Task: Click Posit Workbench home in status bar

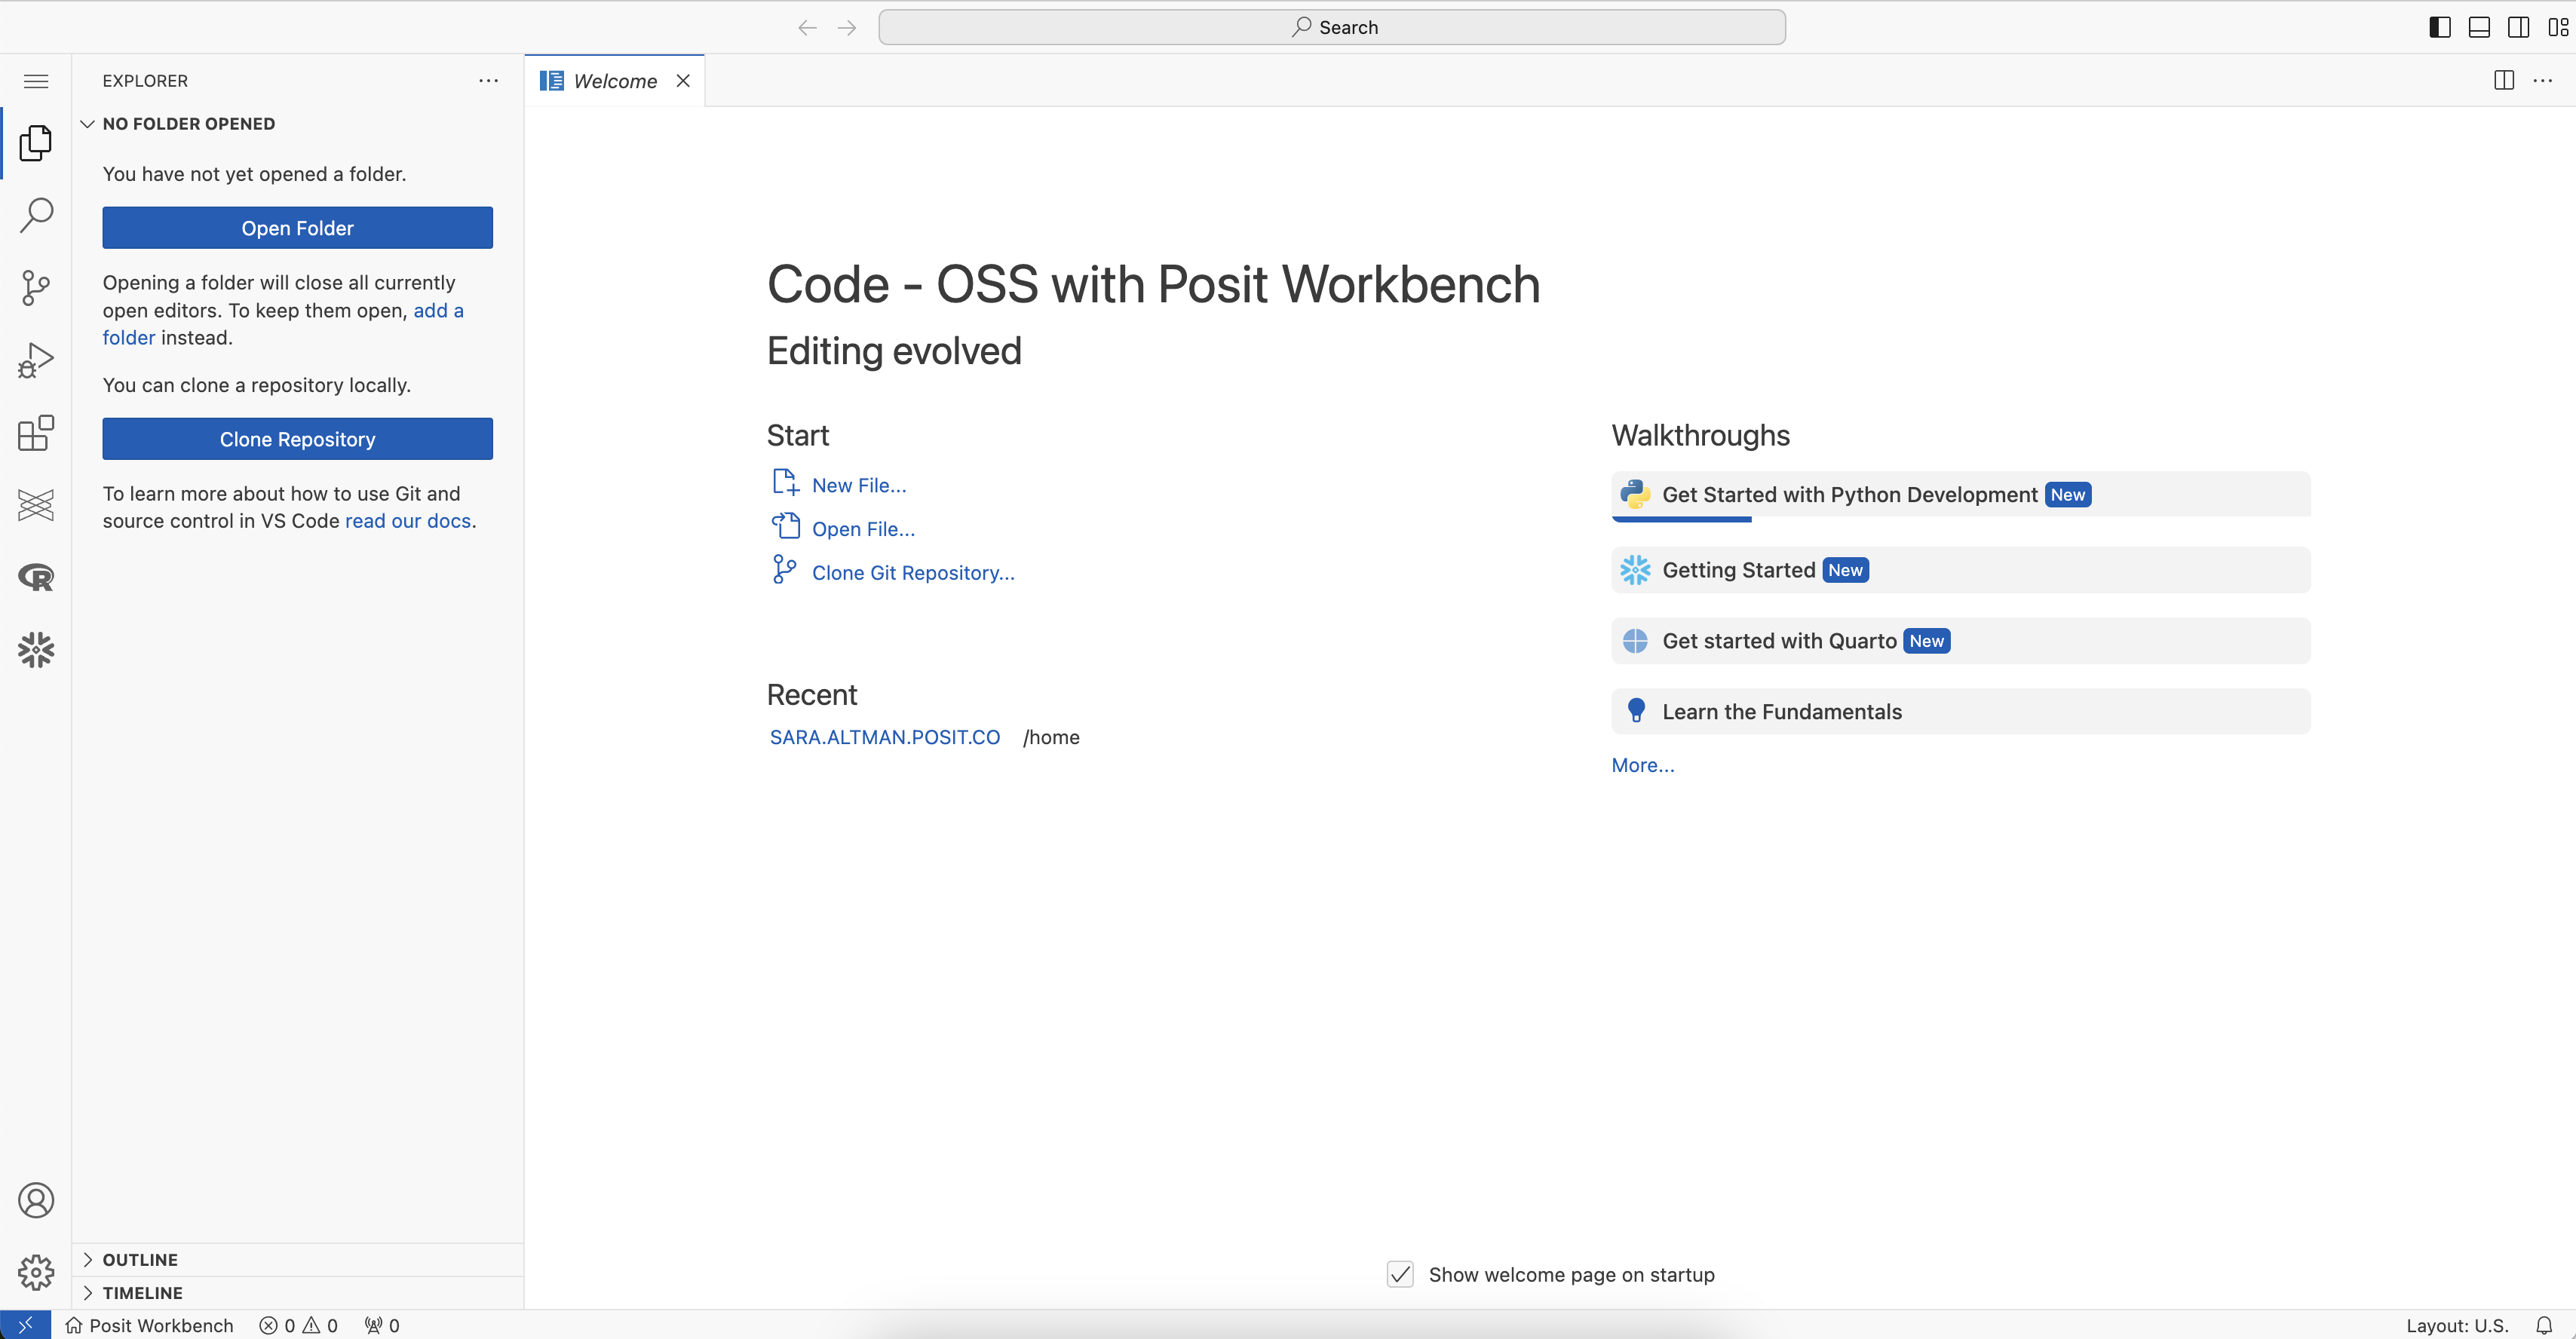Action: 149,1325
